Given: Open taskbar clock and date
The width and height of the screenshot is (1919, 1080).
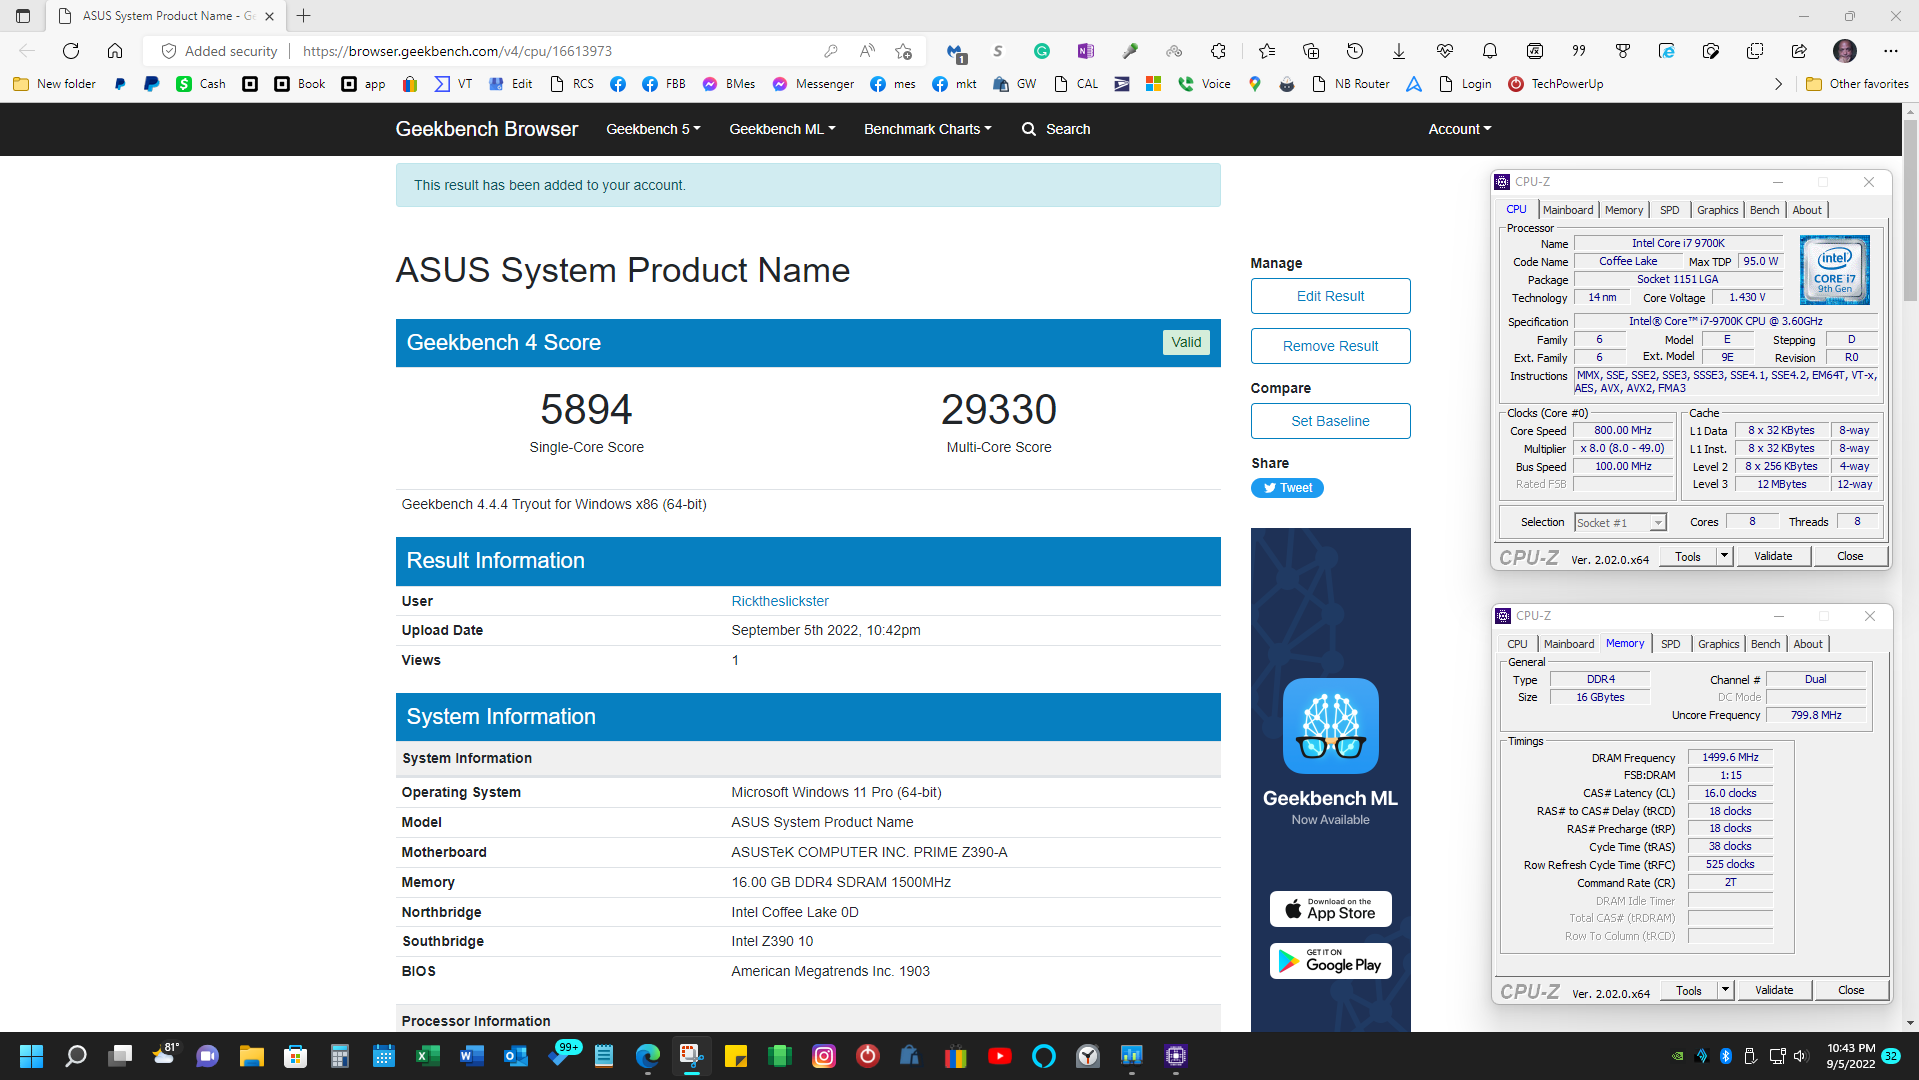Looking at the screenshot, I should coord(1851,1056).
